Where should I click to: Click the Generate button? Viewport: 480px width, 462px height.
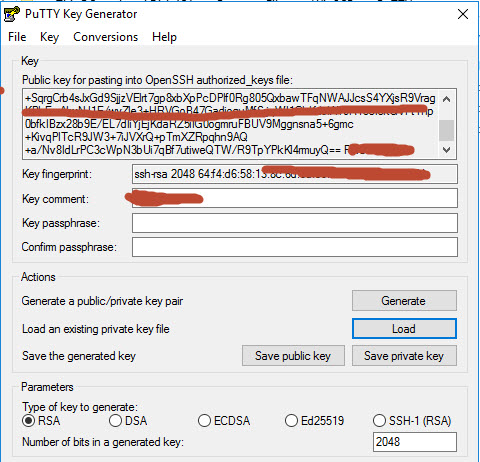[x=404, y=301]
